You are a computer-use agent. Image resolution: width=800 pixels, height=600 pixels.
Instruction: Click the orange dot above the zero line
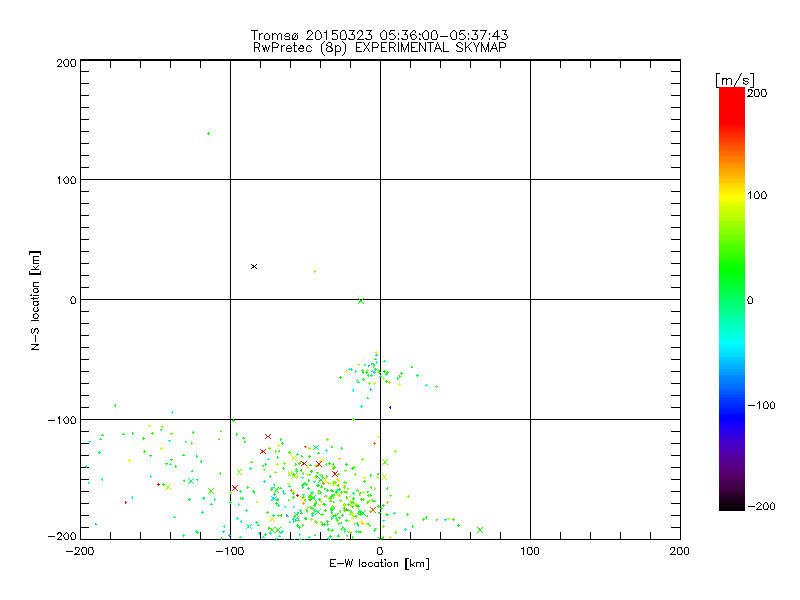(x=315, y=271)
